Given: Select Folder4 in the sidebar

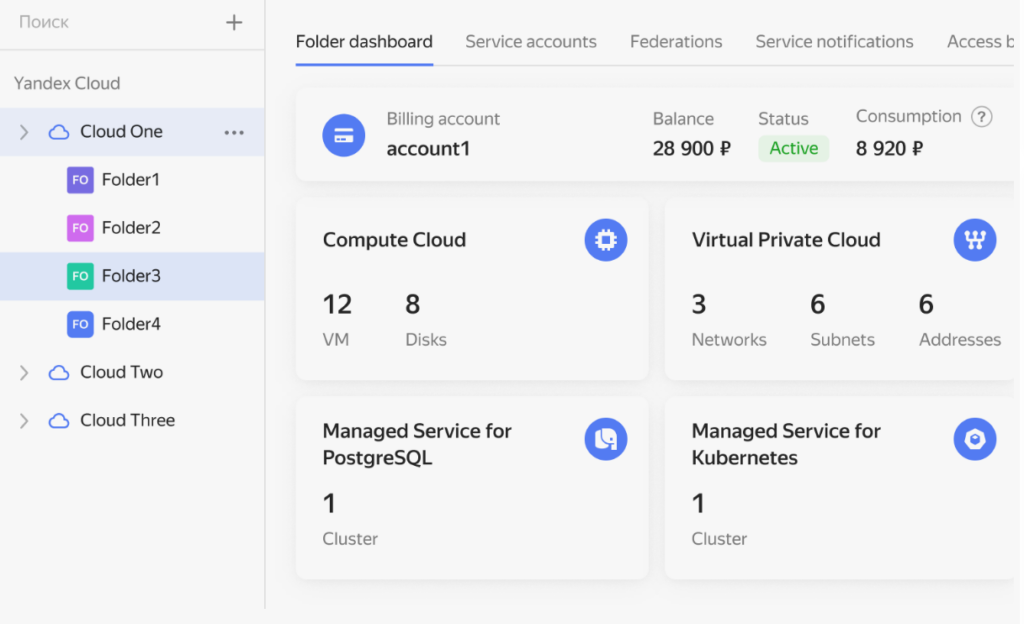Looking at the screenshot, I should coord(132,324).
